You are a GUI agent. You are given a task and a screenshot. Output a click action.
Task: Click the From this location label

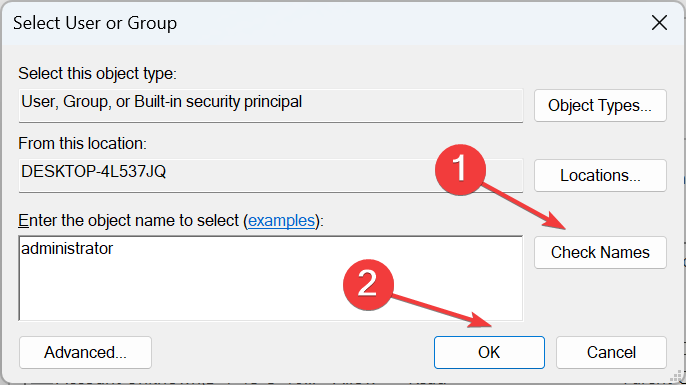pos(82,144)
